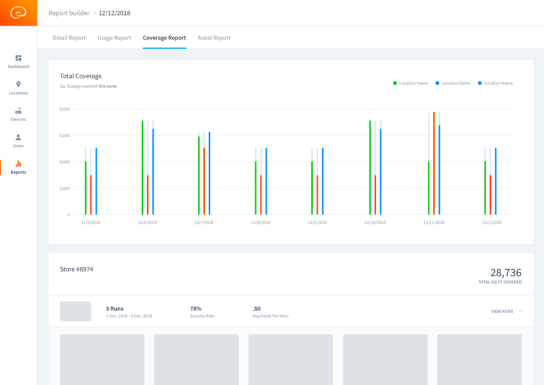Go to Locations via pin icon
The width and height of the screenshot is (544, 385).
[x=18, y=84]
